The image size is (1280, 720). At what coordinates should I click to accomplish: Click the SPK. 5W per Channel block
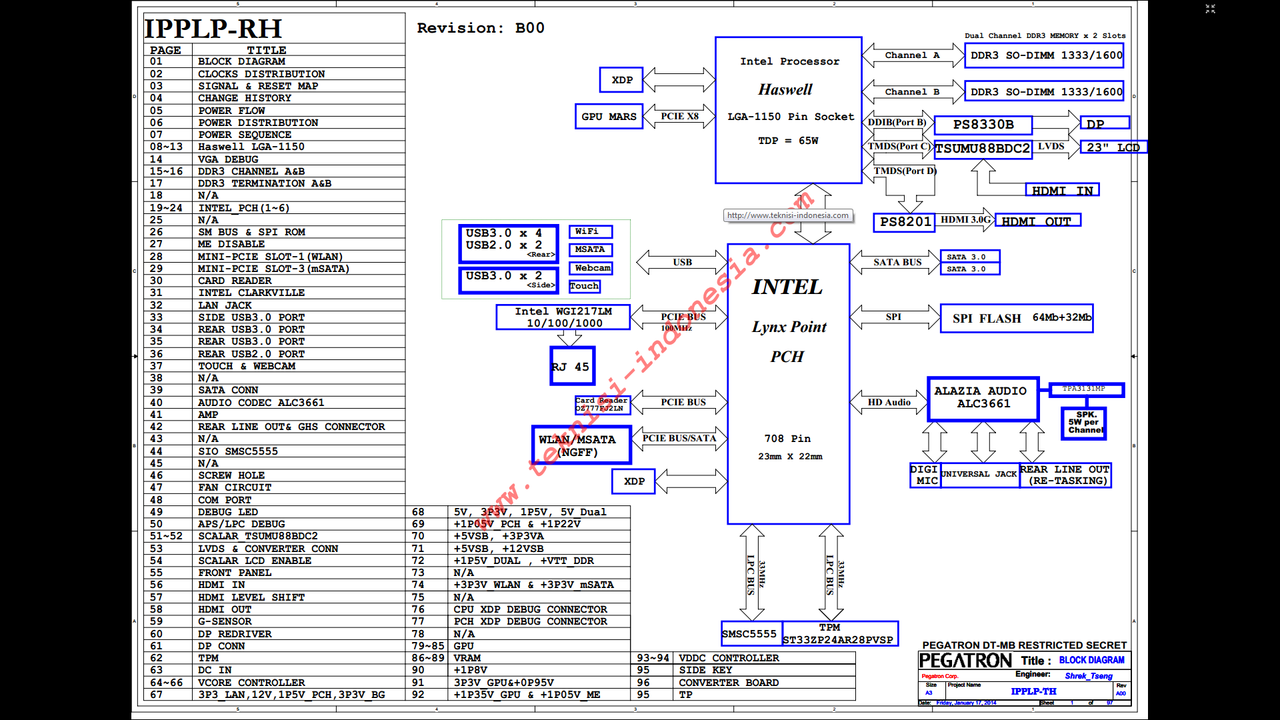[x=1086, y=422]
